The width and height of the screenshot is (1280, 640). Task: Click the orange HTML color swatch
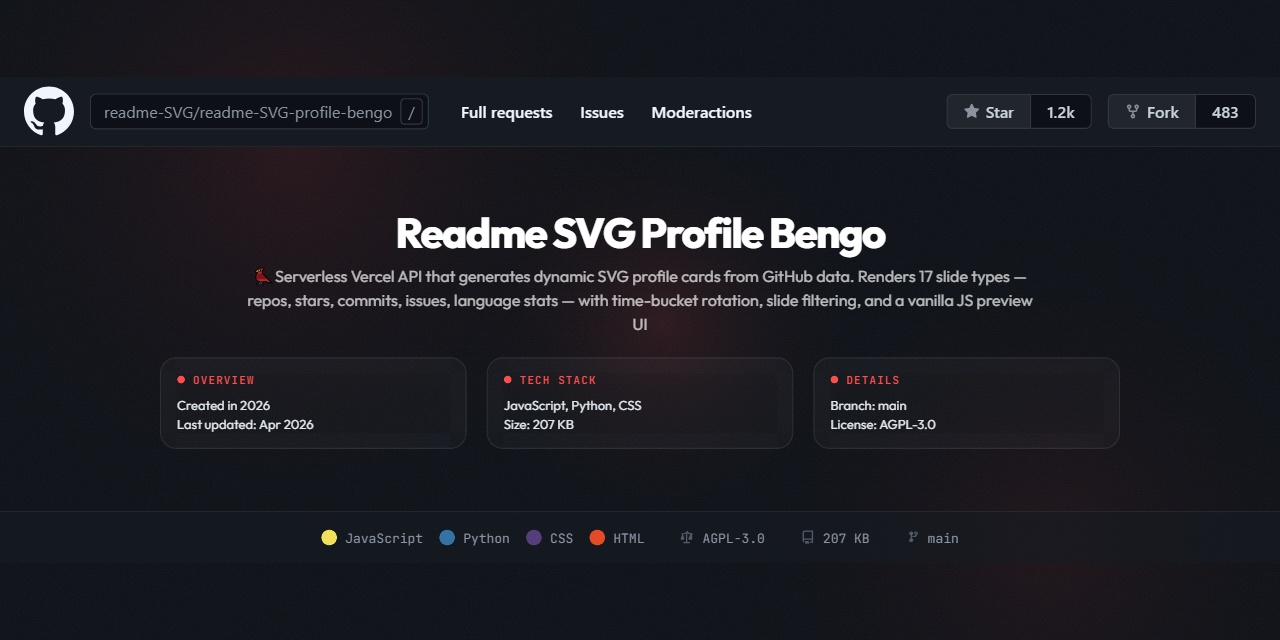point(596,537)
